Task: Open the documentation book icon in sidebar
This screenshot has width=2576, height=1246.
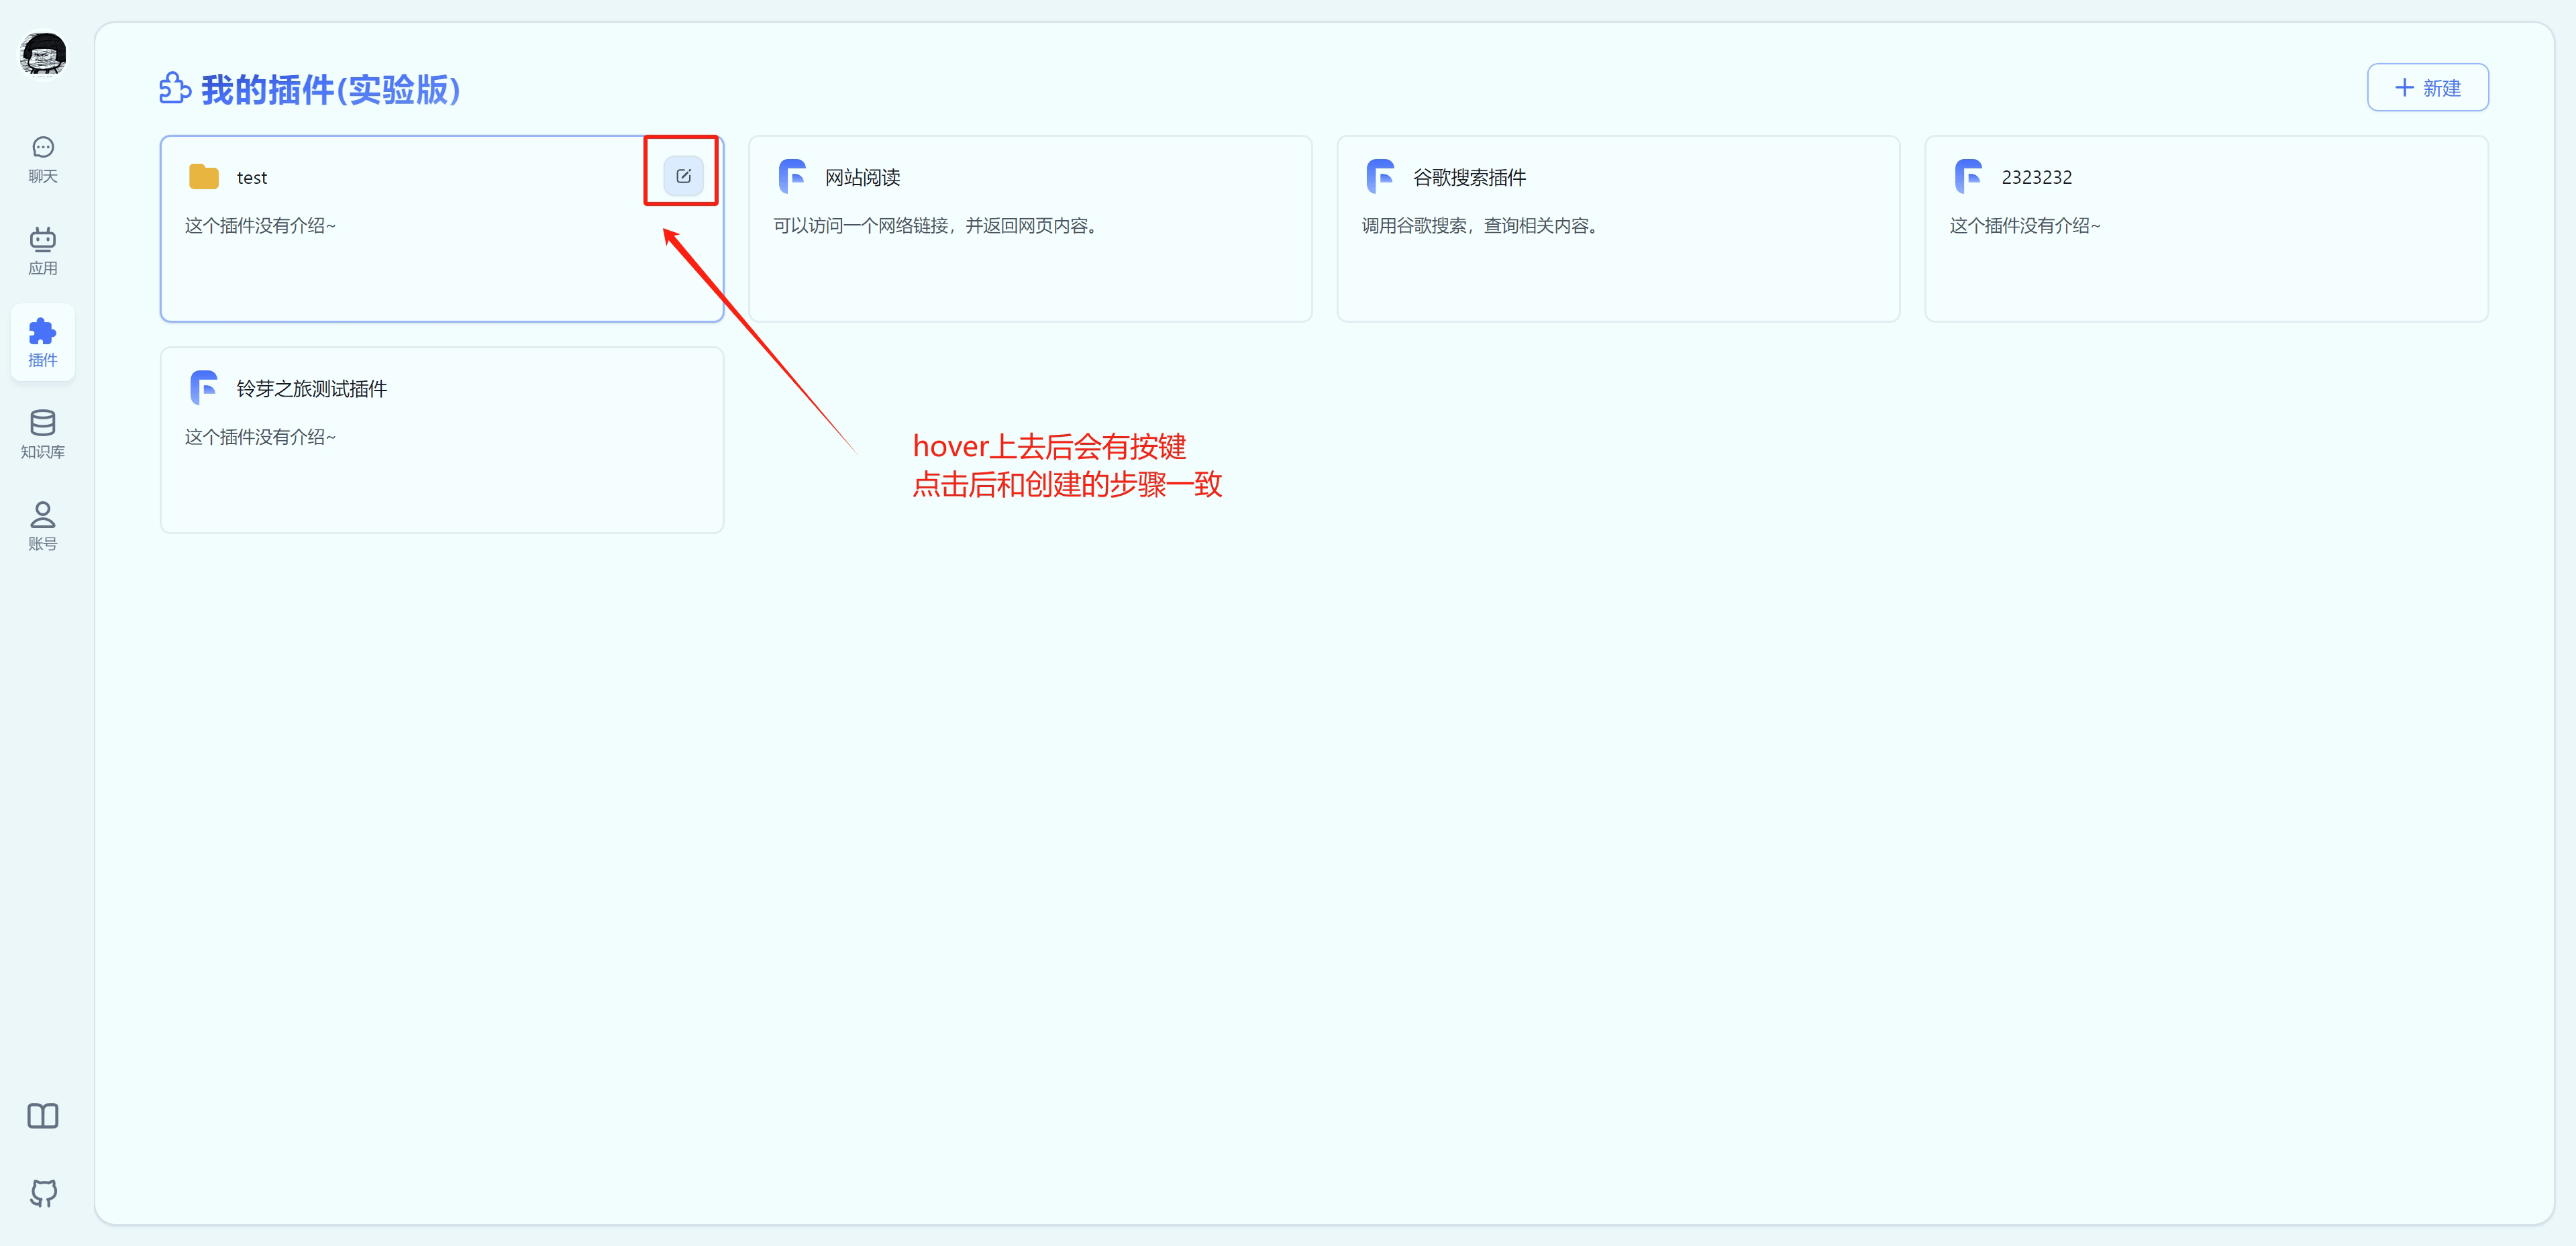Action: point(42,1116)
